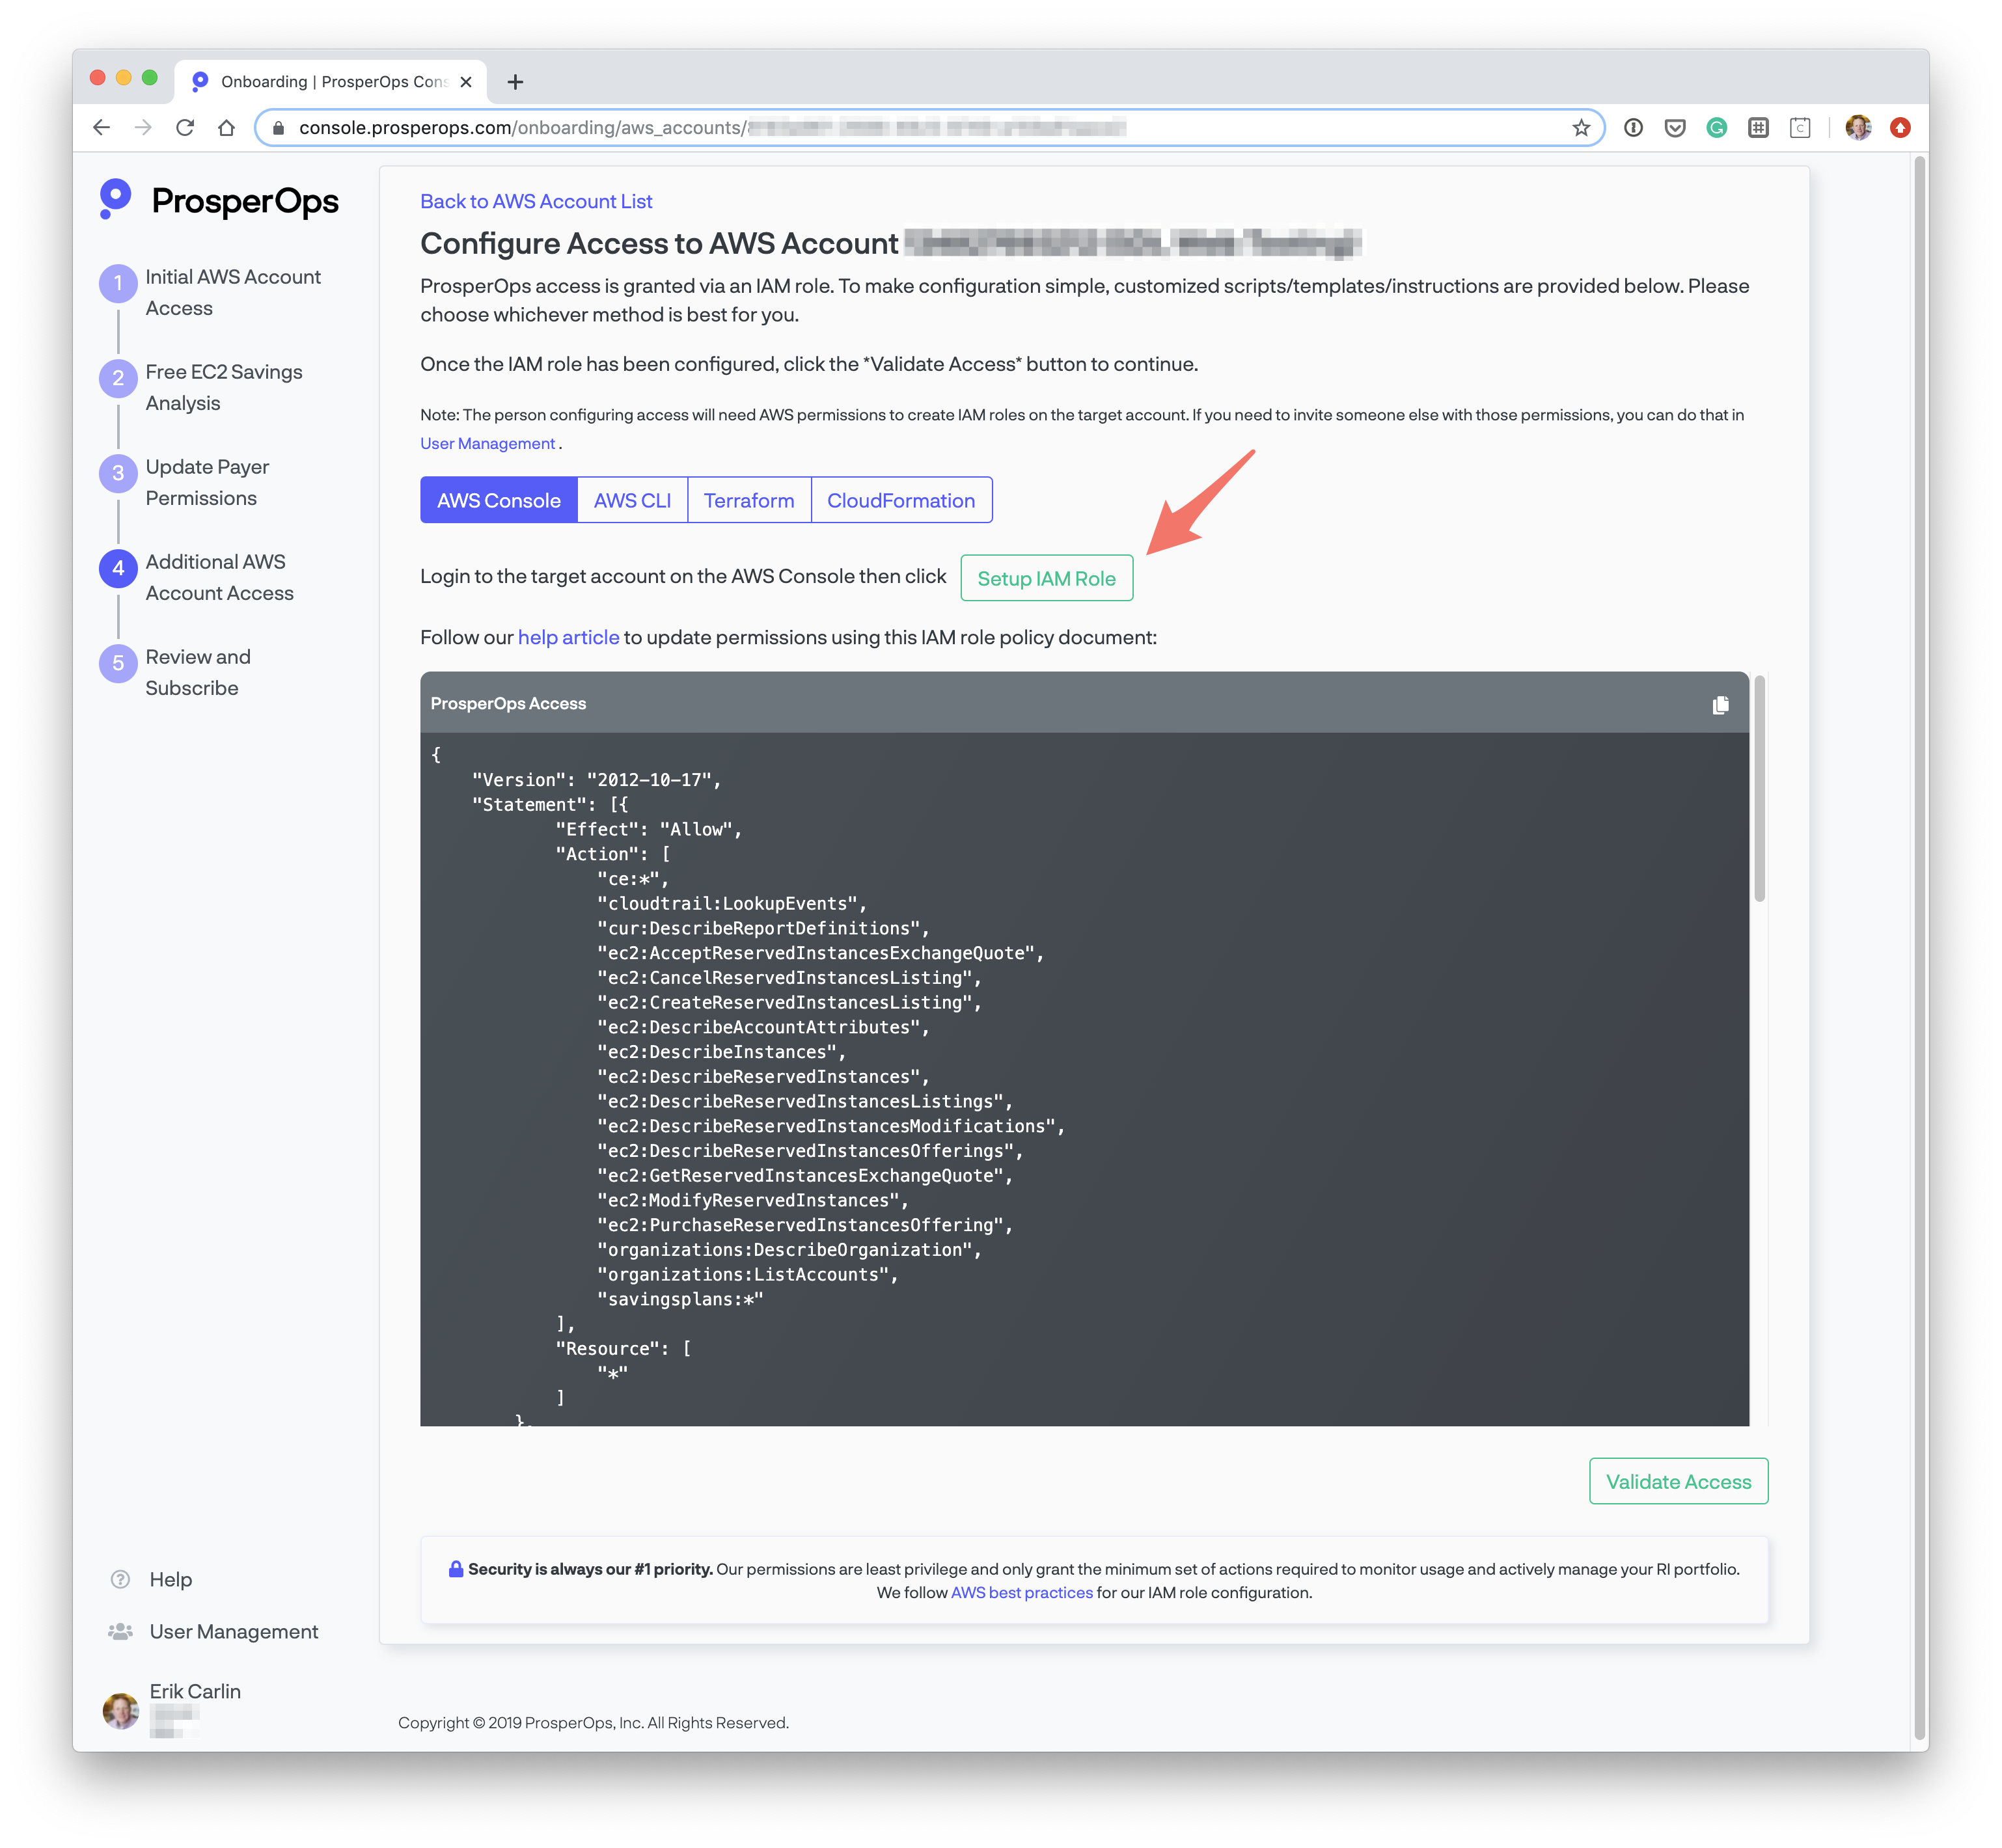This screenshot has height=1848, width=2002.
Task: Click the Configure Access to AWS Account heading
Action: pyautogui.click(x=659, y=243)
